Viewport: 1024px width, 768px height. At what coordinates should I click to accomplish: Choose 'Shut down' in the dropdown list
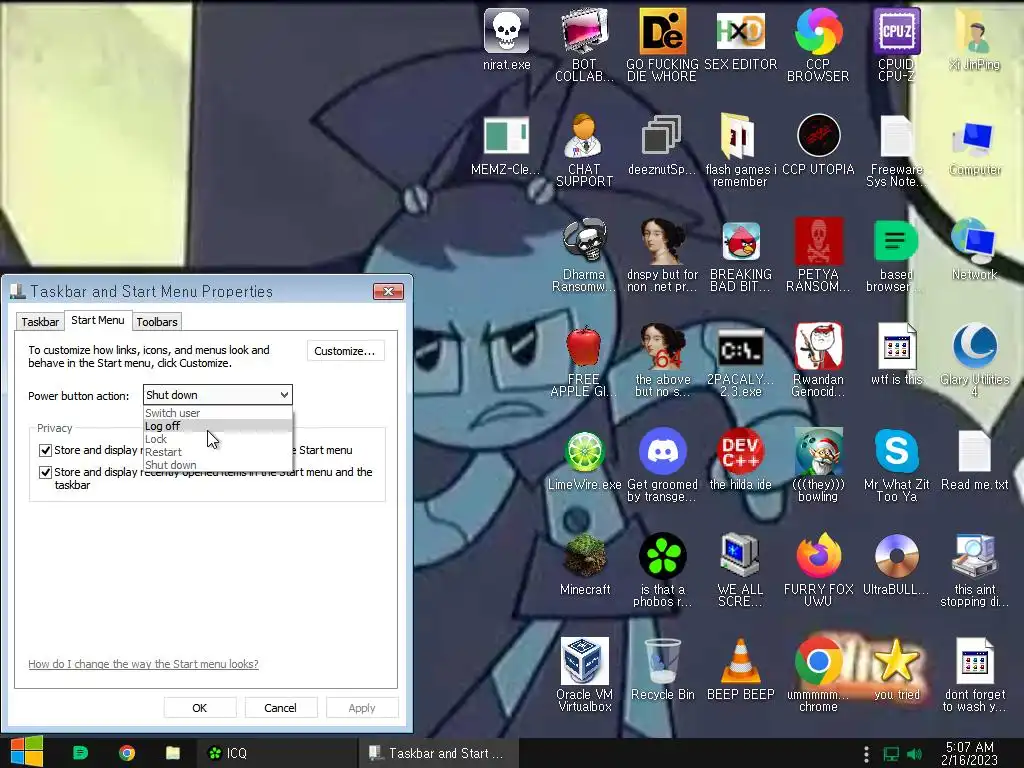[x=218, y=465]
